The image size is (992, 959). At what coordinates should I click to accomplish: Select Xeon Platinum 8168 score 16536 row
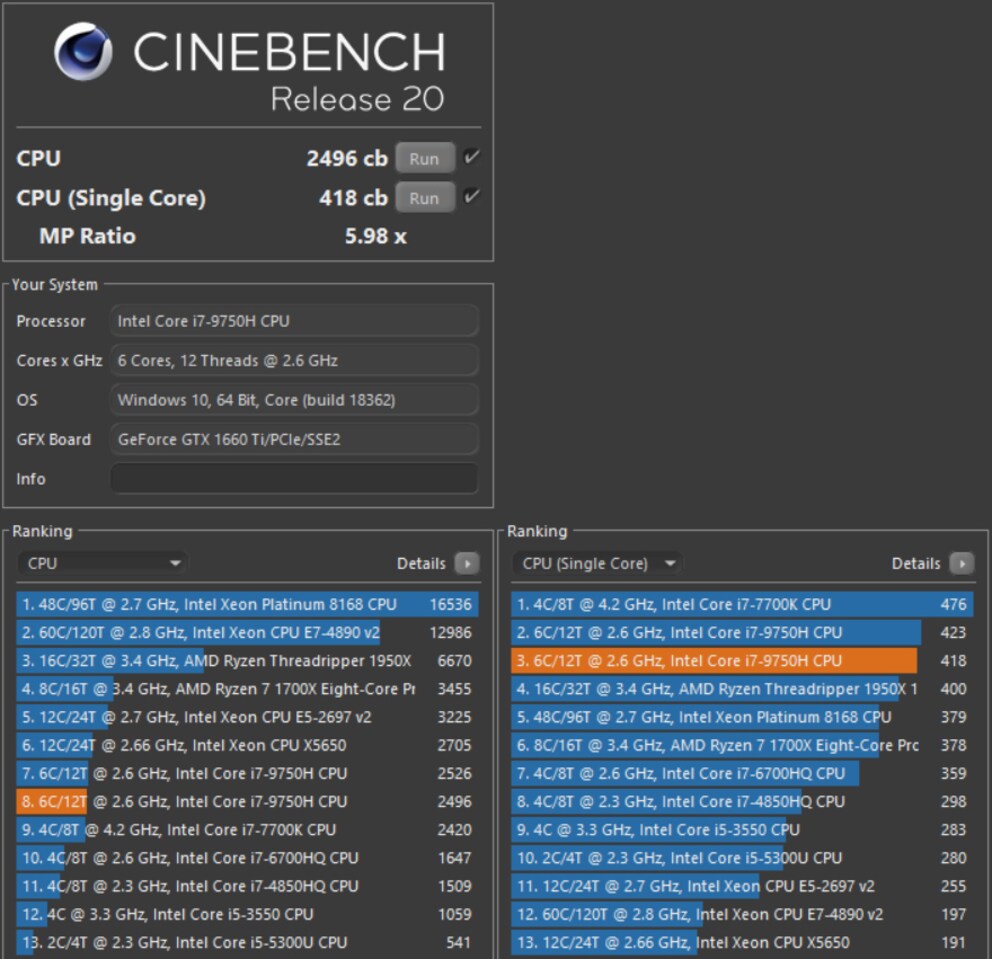(x=247, y=604)
